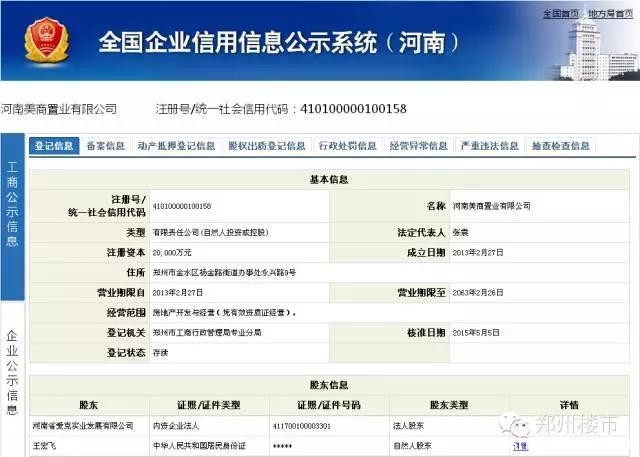The height and width of the screenshot is (457, 640).
Task: Click shareholder 河南省爱克实业发展有限公司
Action: pyautogui.click(x=83, y=426)
